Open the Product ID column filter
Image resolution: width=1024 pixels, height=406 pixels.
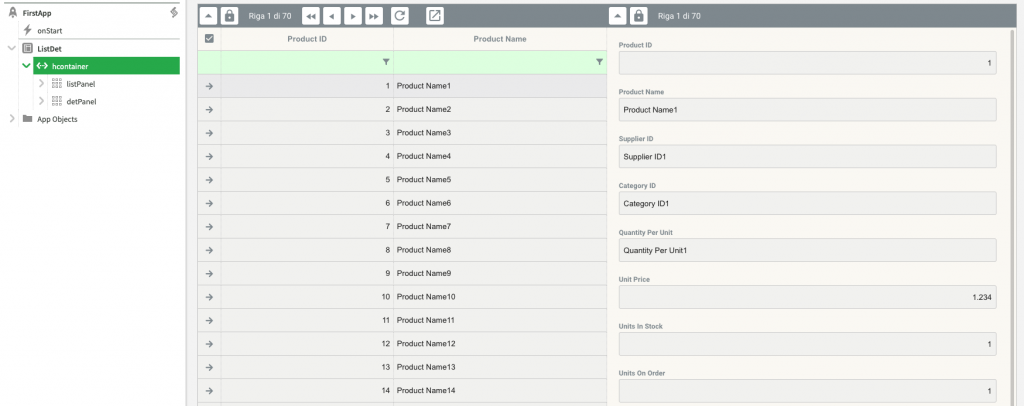386,62
